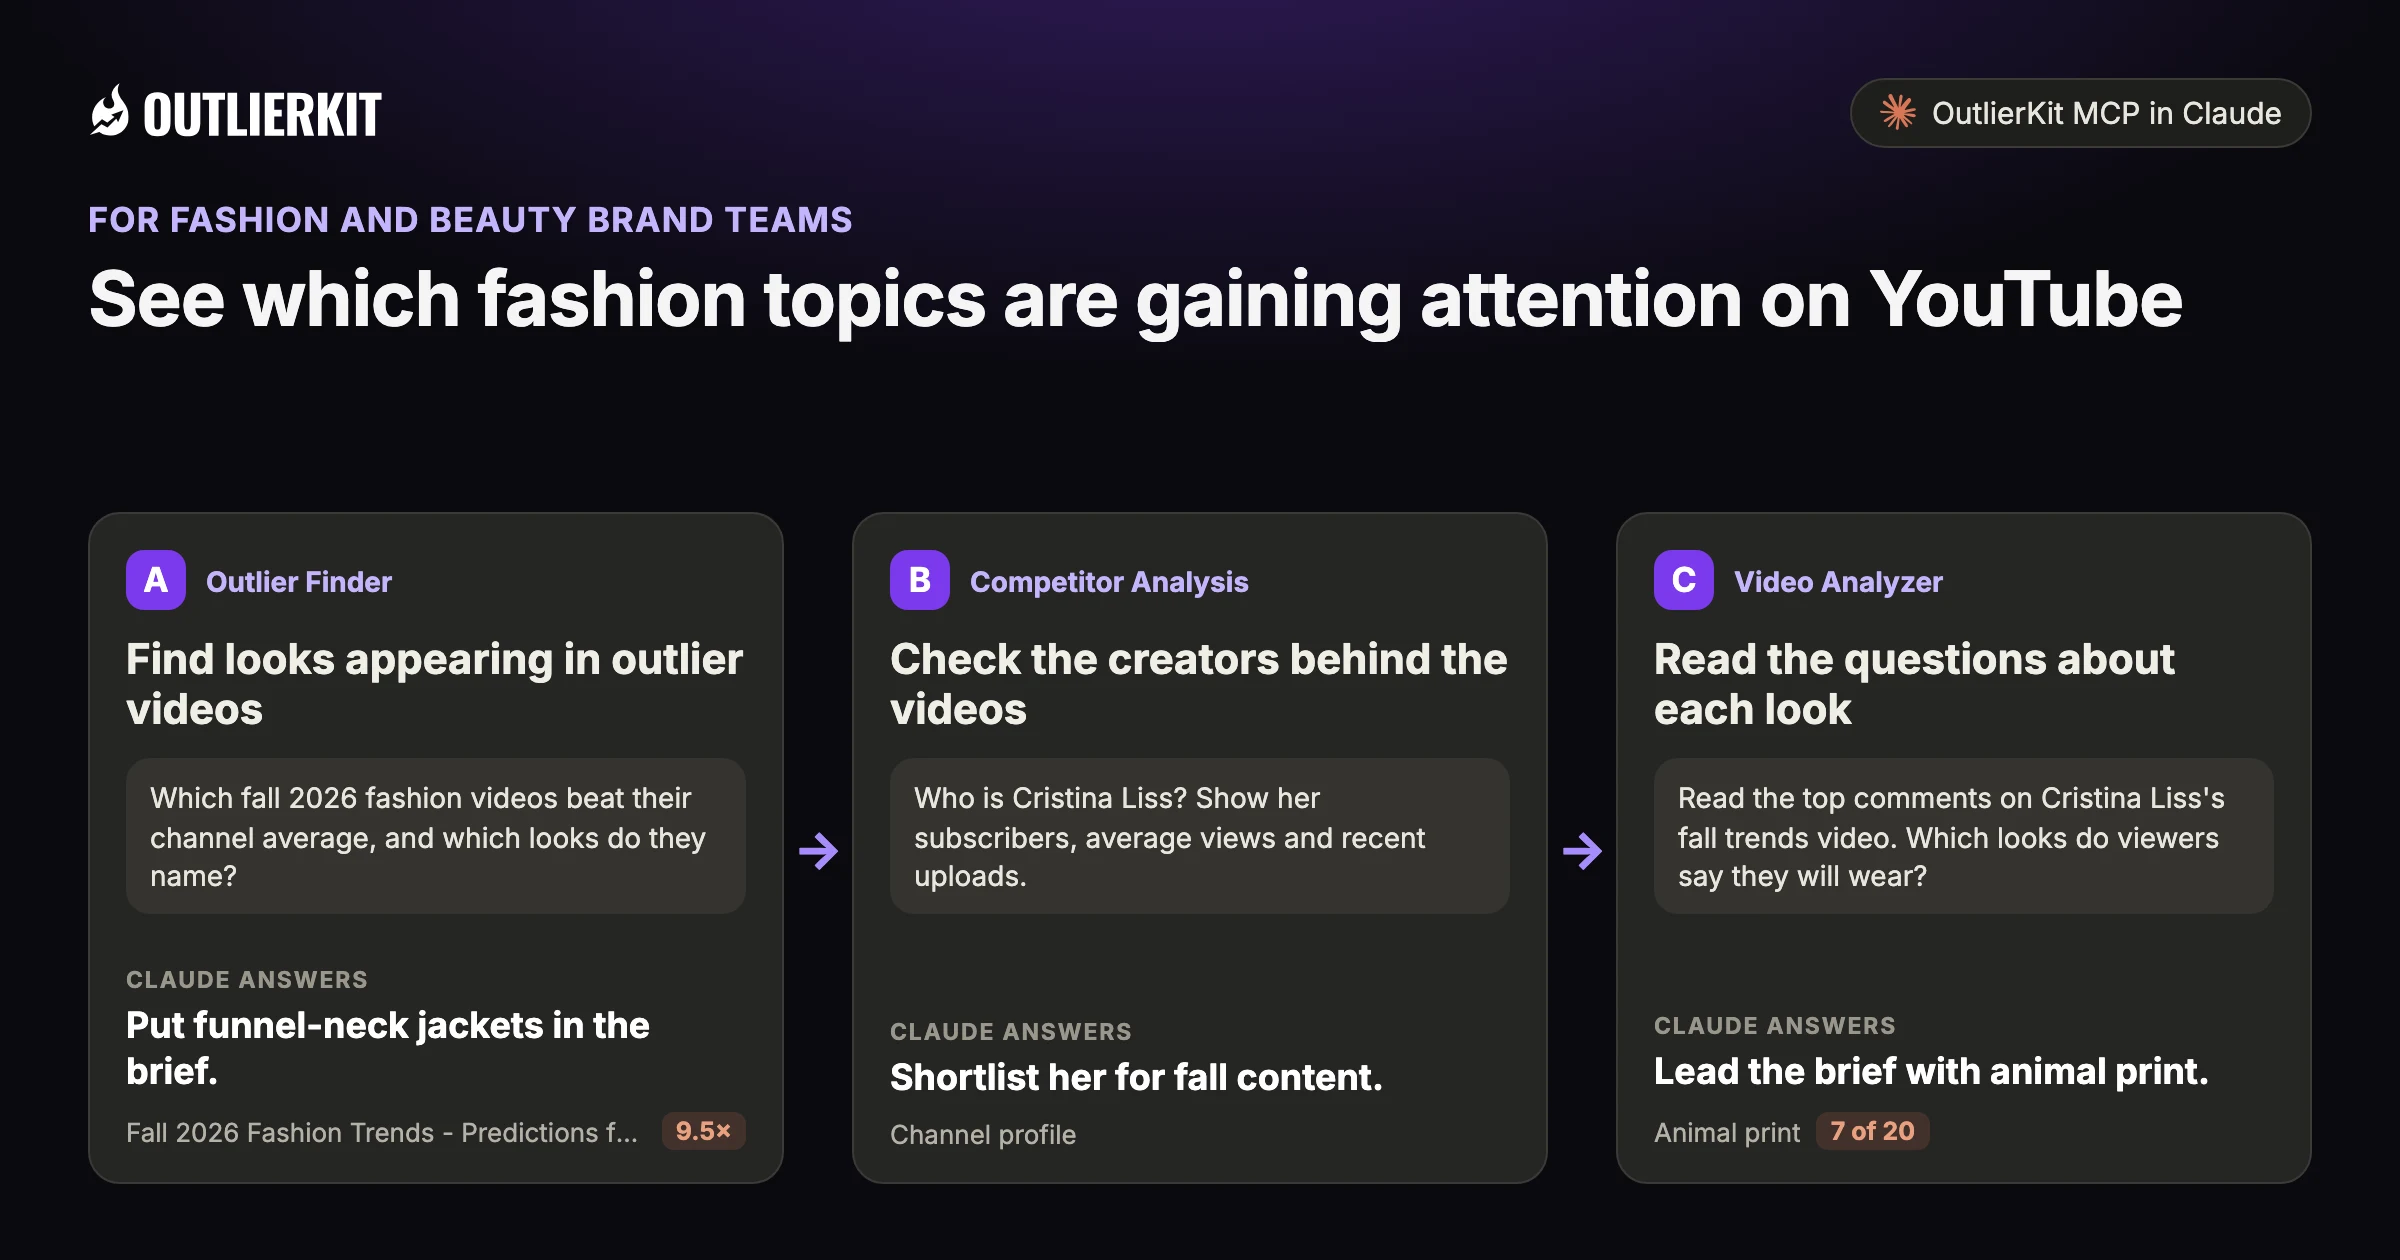2400x1260 pixels.
Task: Click 'Read the questions about each look' heading
Action: point(1914,684)
